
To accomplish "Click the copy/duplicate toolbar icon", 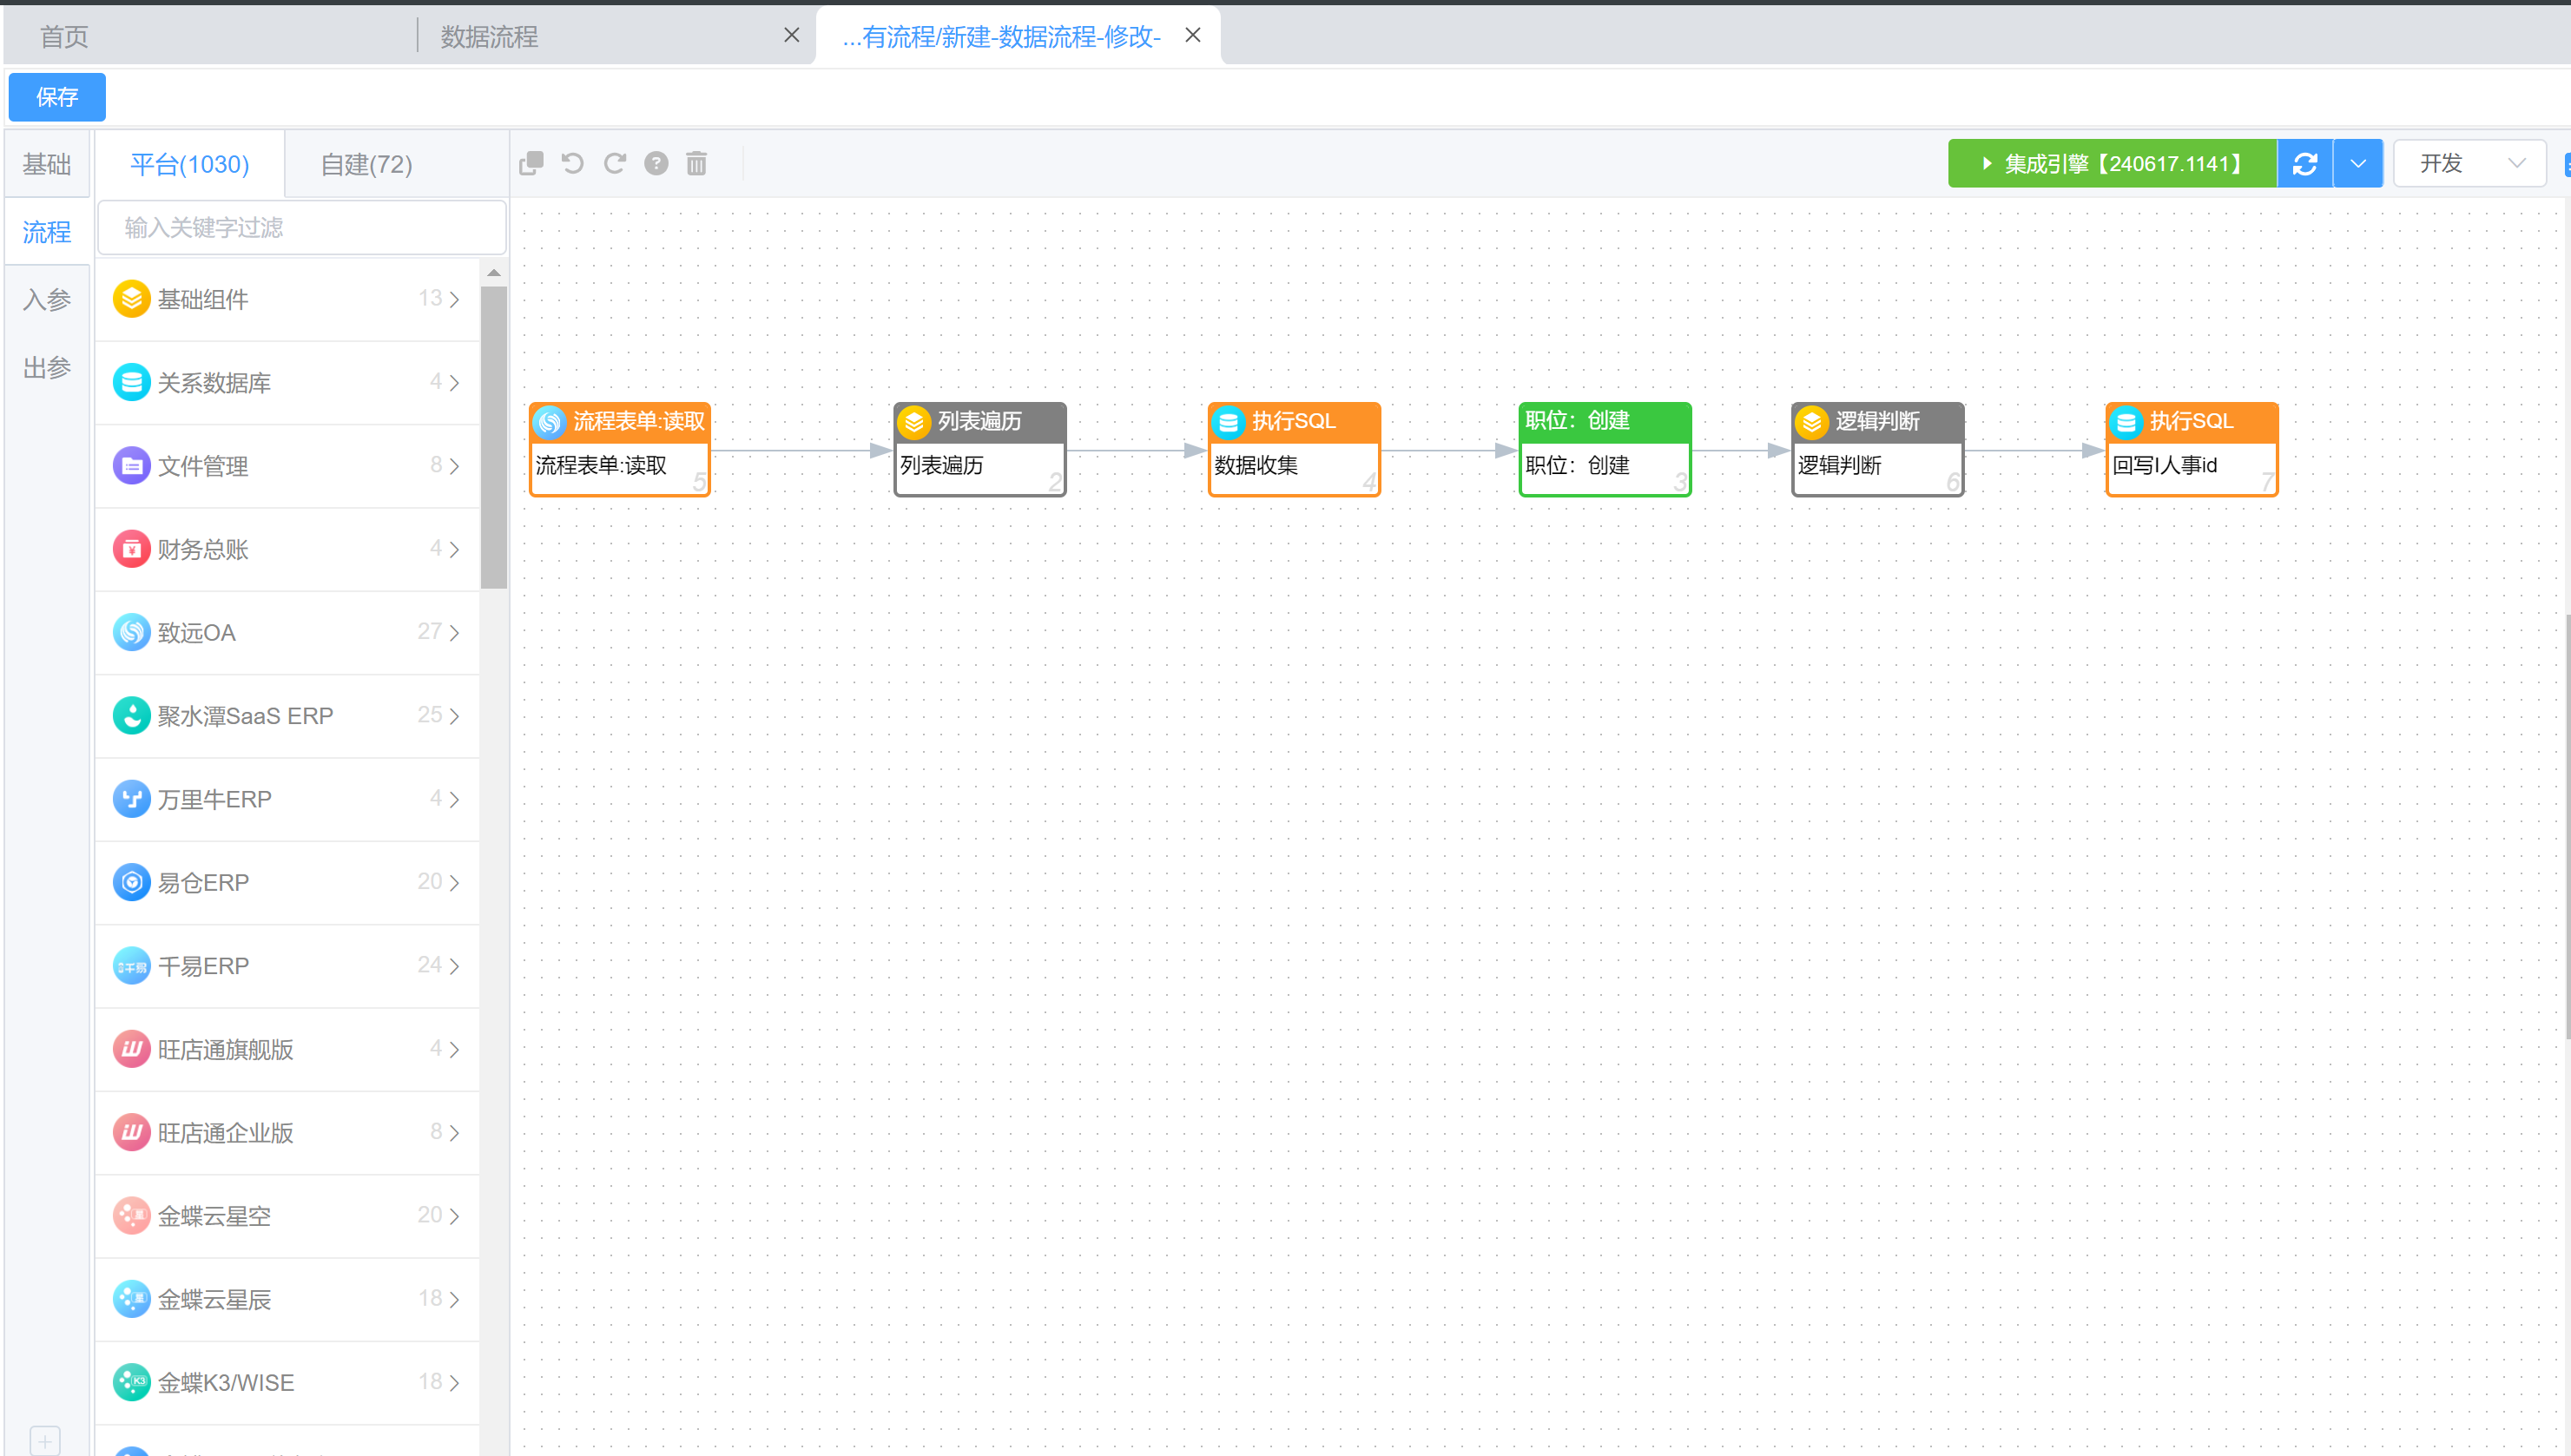I will tap(531, 163).
